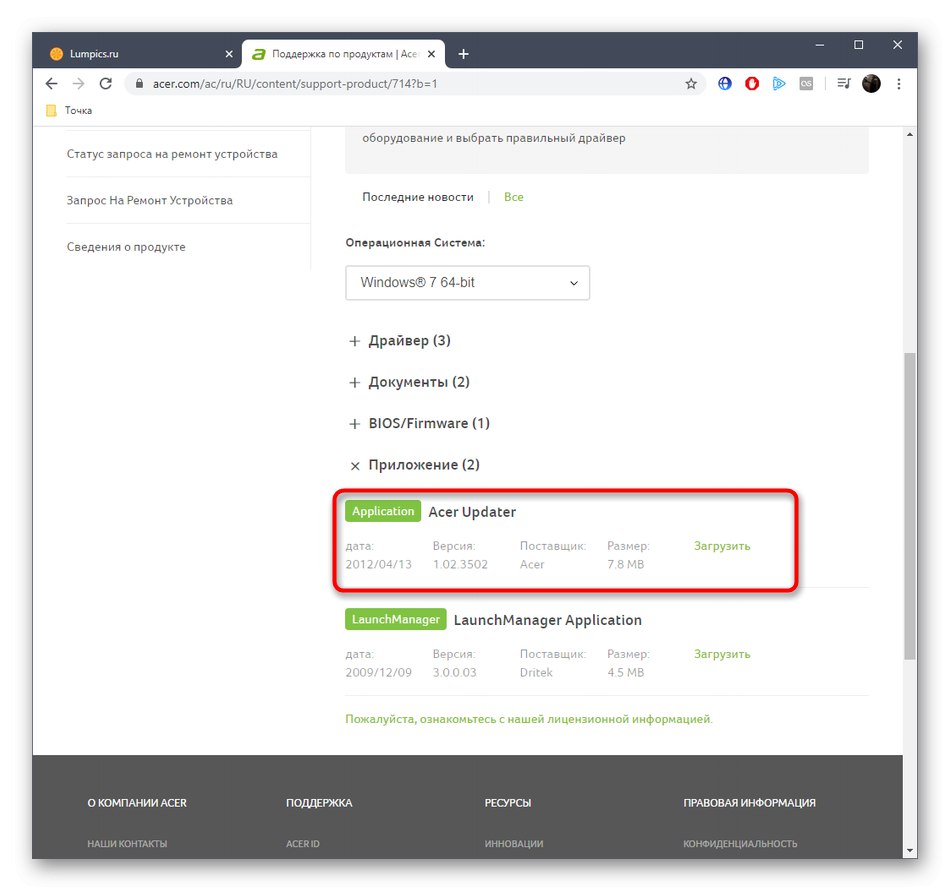950x891 pixels.
Task: Open the Chrome profile avatar
Action: (x=871, y=84)
